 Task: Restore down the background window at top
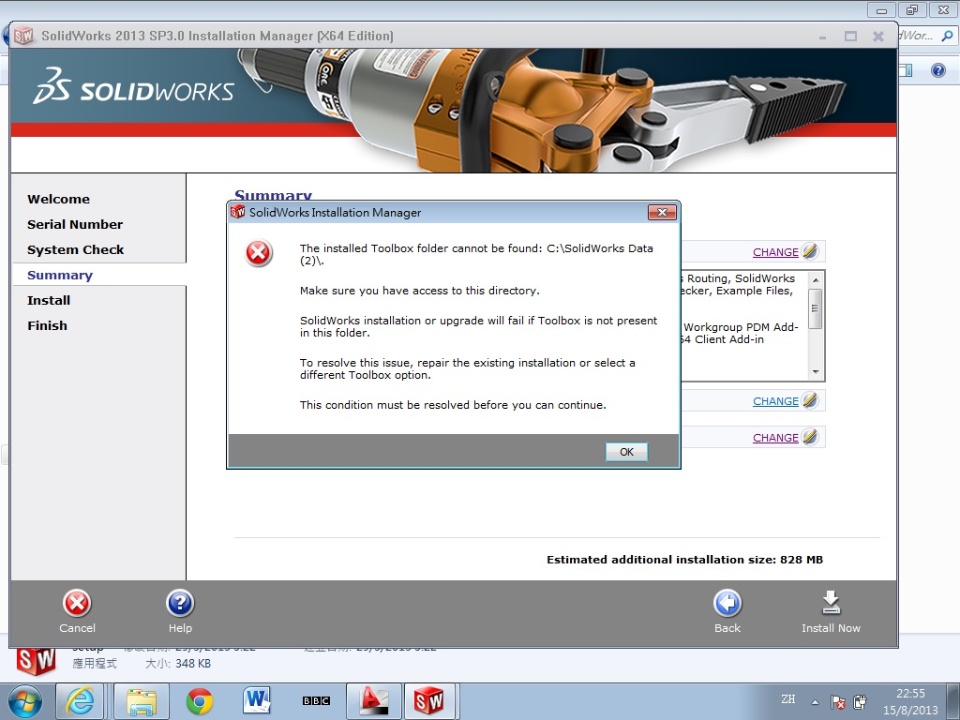pos(912,10)
